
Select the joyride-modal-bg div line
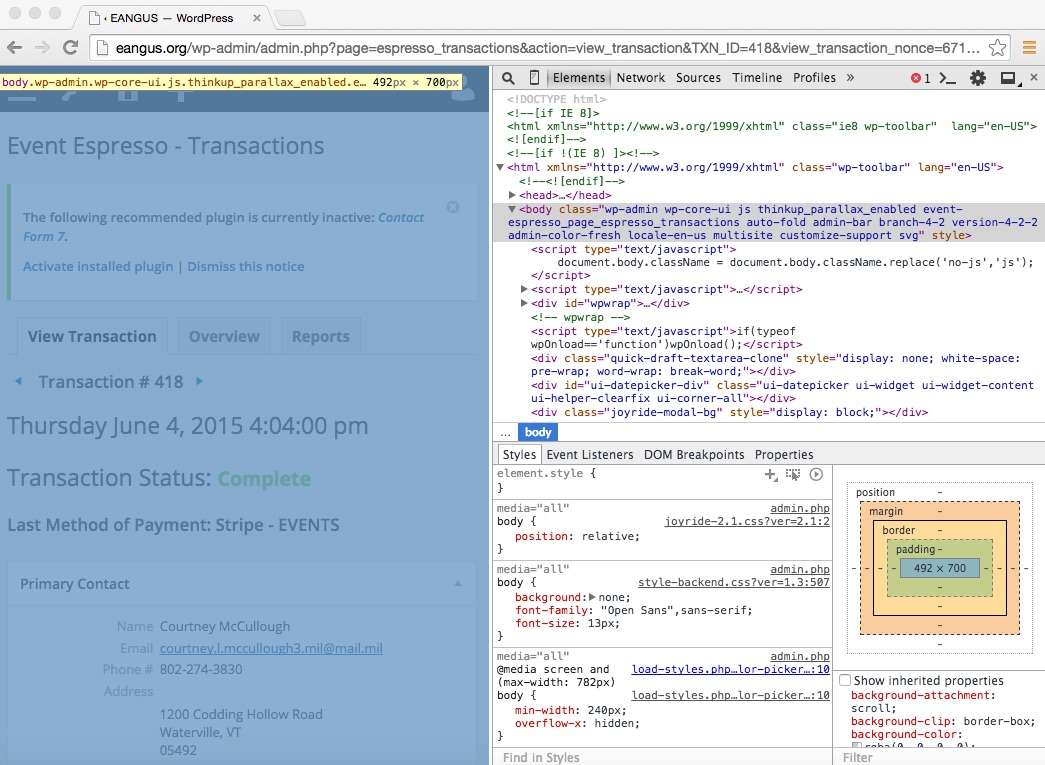coord(729,412)
